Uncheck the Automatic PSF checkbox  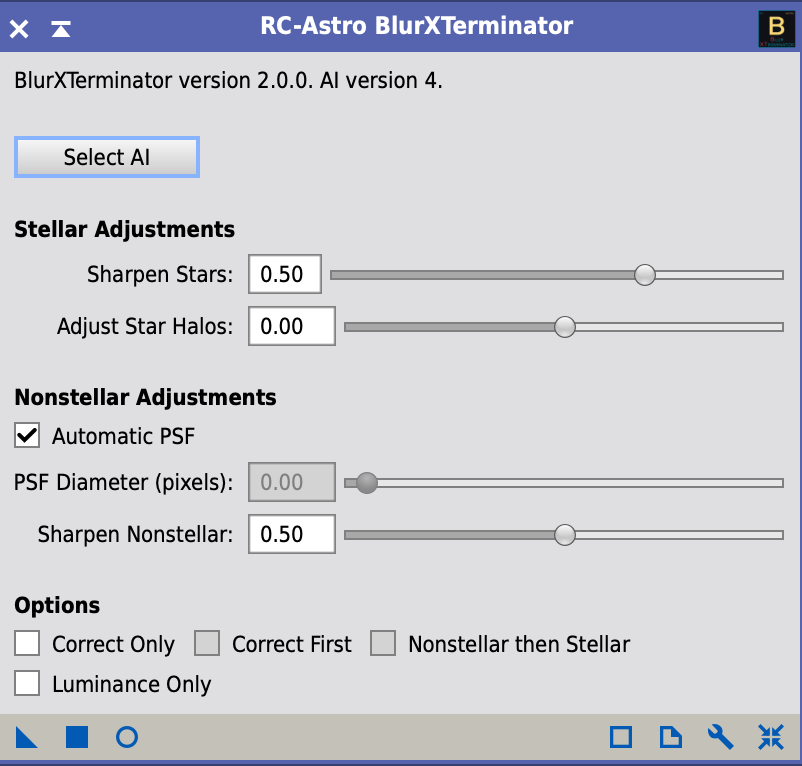pos(27,436)
